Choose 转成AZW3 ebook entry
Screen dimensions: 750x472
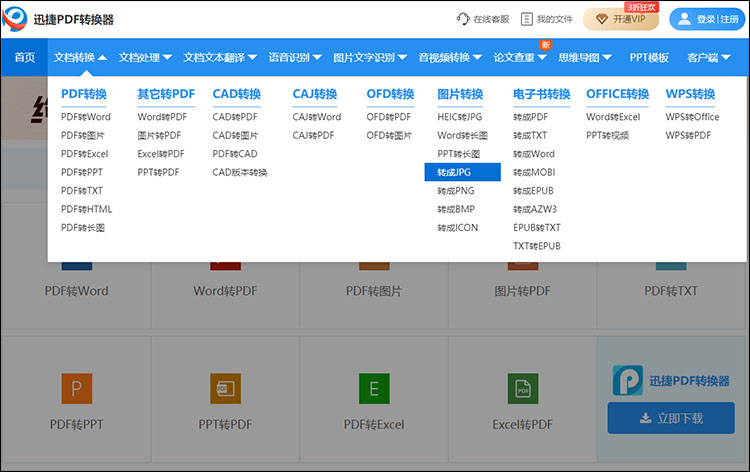(x=535, y=209)
